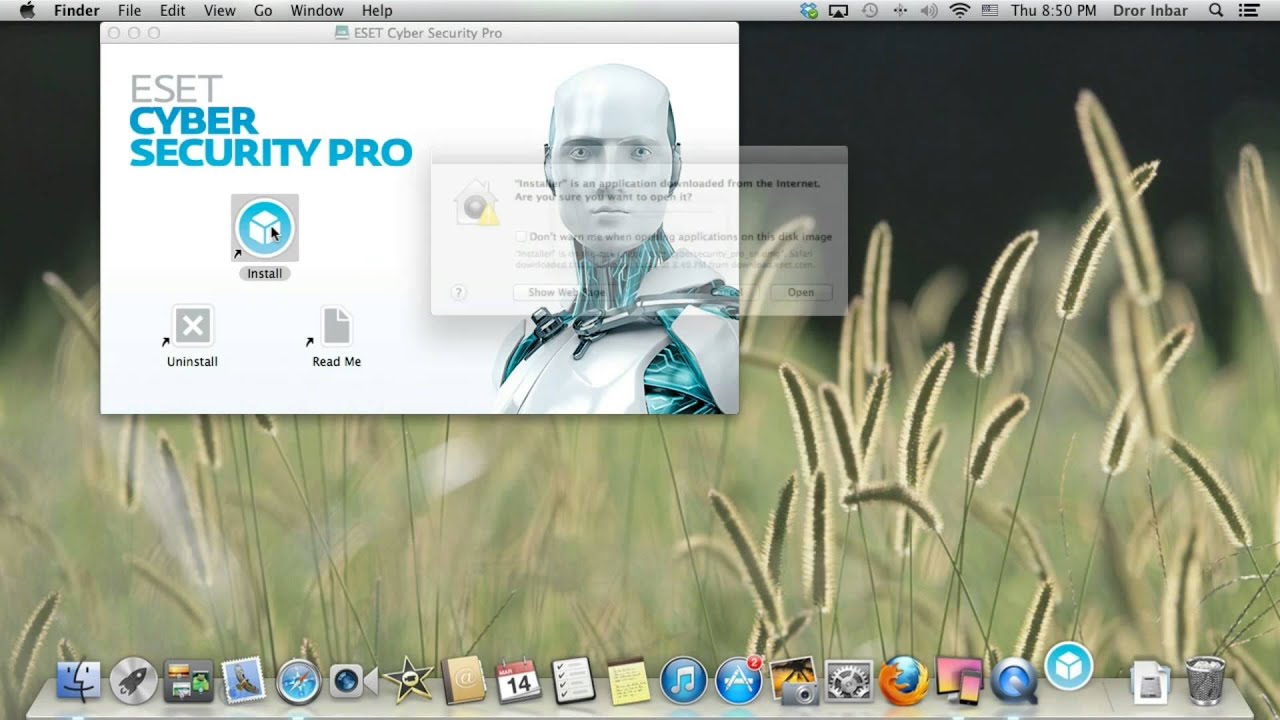Click the US flag input source icon
The width and height of the screenshot is (1280, 720).
tap(990, 11)
